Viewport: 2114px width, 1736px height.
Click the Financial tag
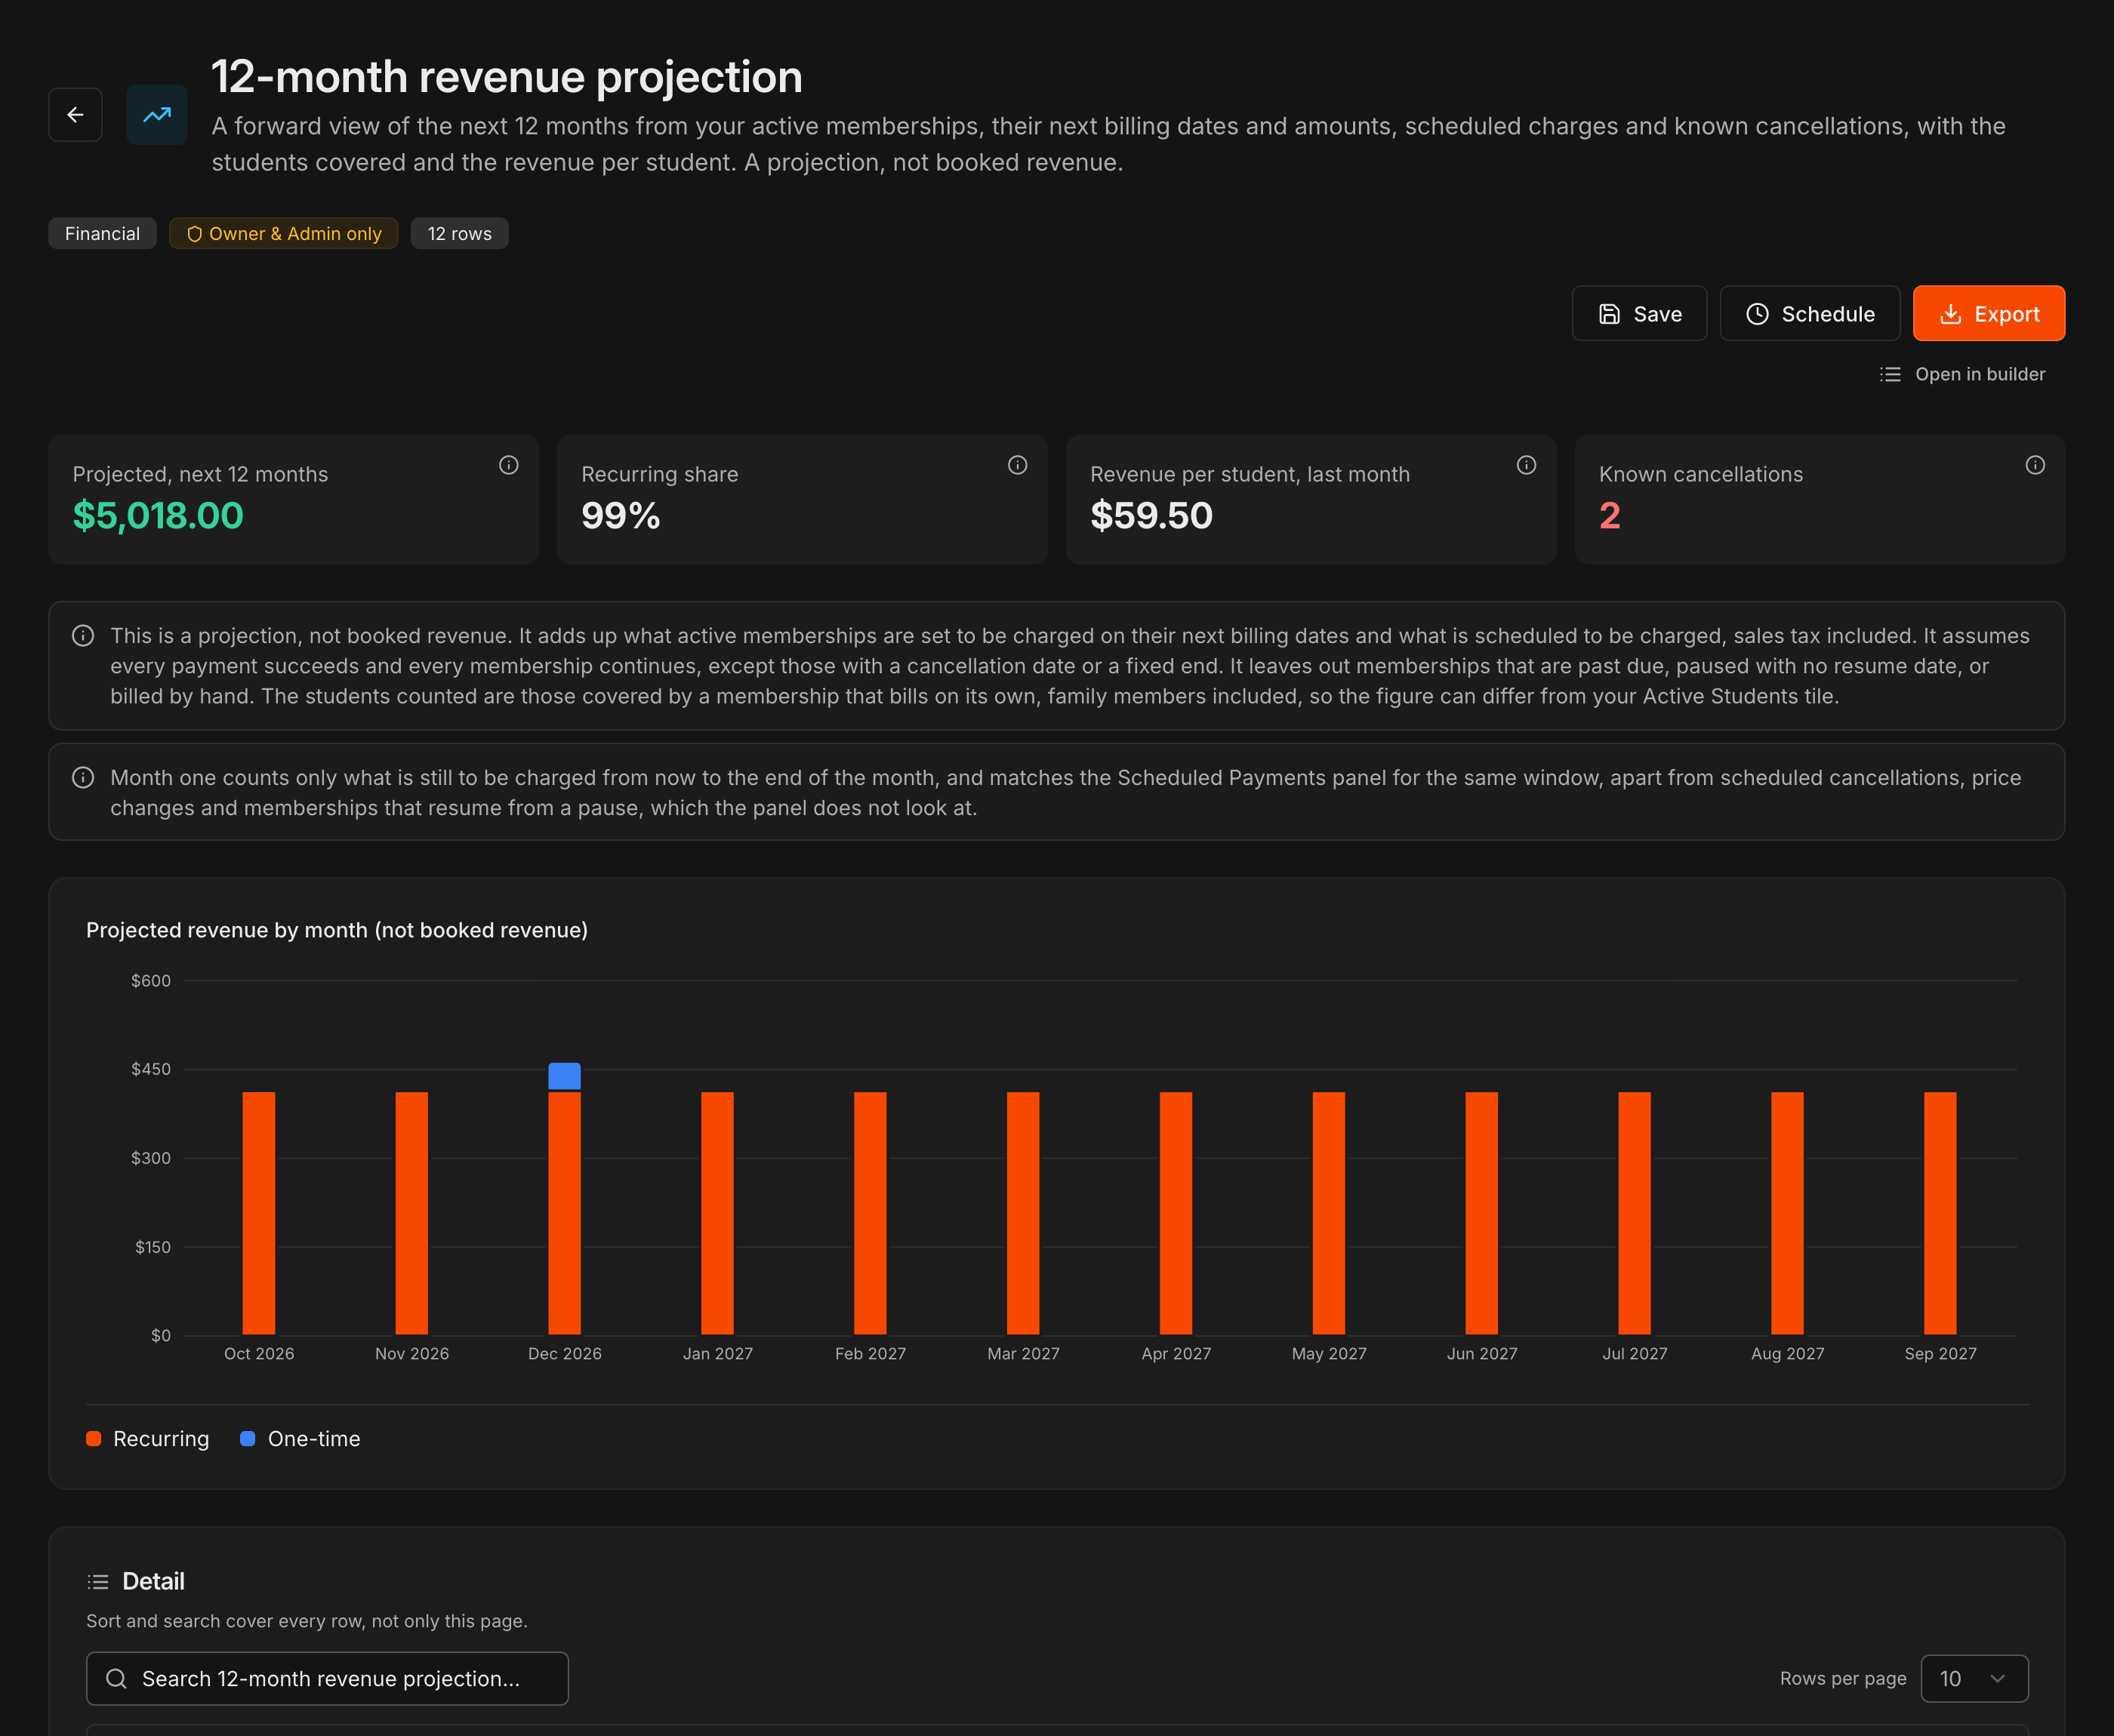click(x=102, y=233)
